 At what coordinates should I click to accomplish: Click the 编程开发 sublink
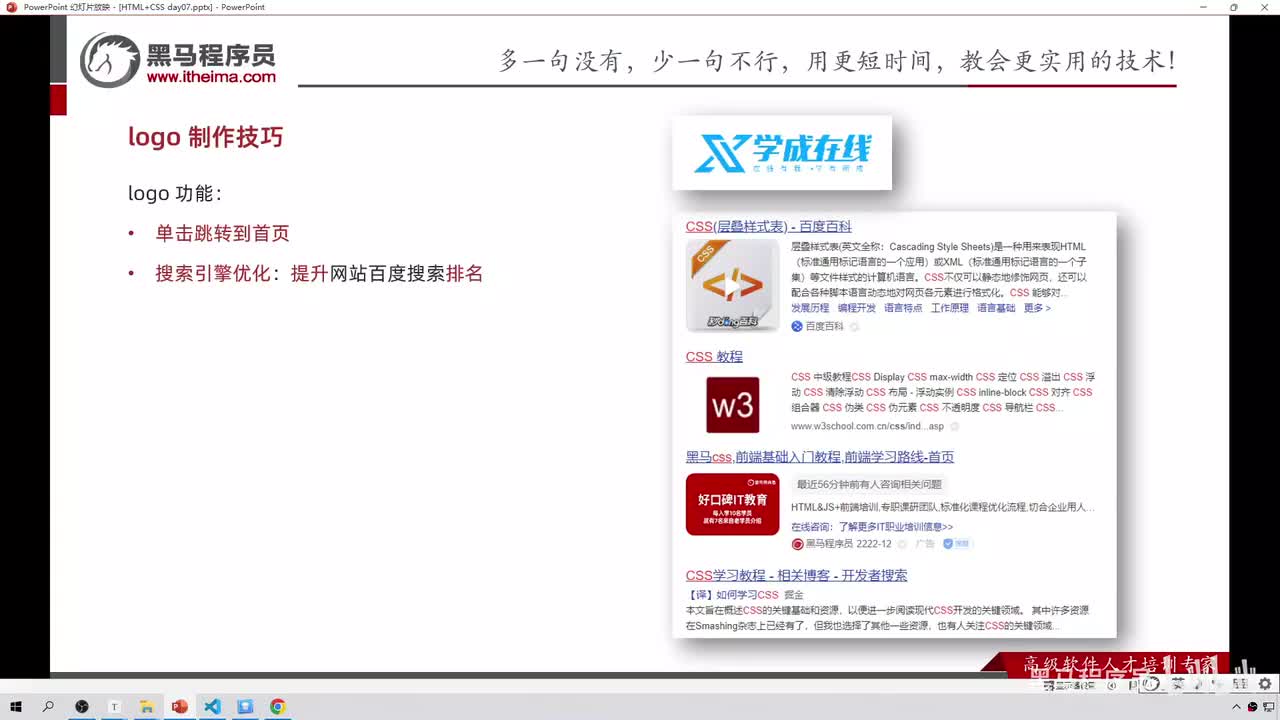pyautogui.click(x=857, y=308)
